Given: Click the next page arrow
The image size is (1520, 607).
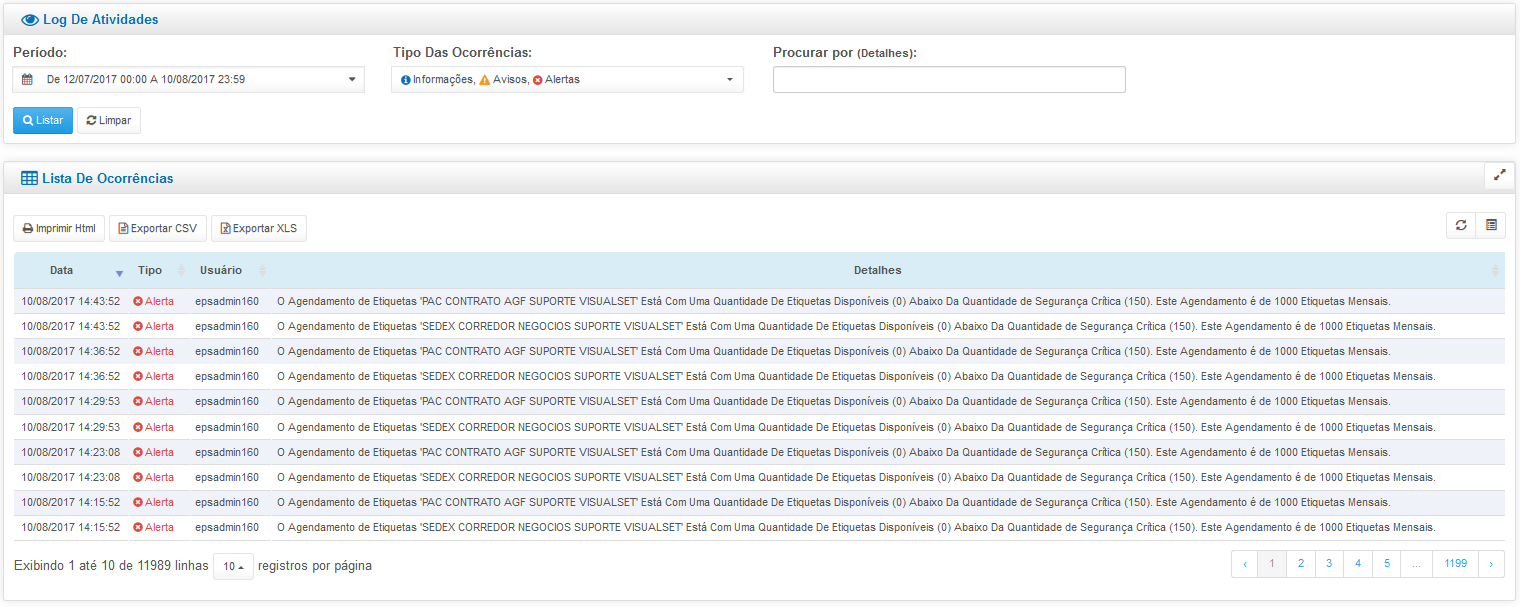Looking at the screenshot, I should click(1490, 564).
